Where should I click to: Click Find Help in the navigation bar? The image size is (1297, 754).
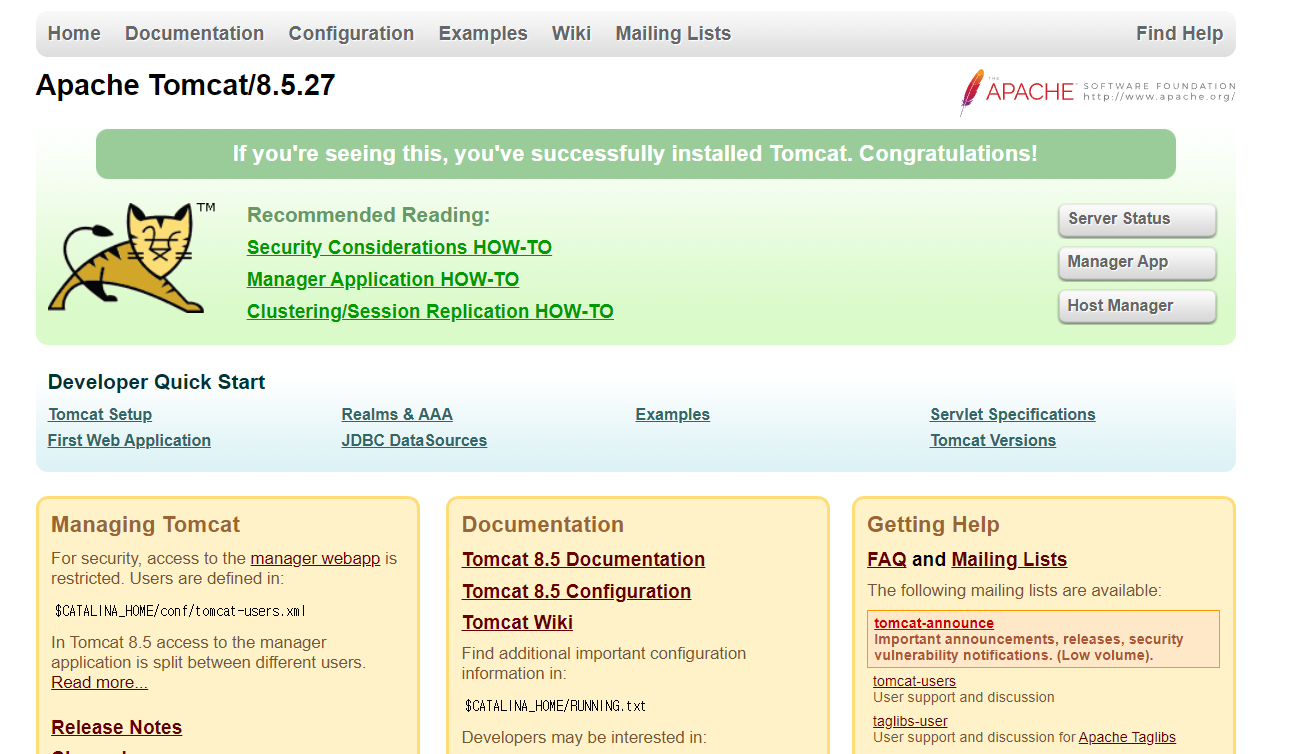coord(1179,33)
